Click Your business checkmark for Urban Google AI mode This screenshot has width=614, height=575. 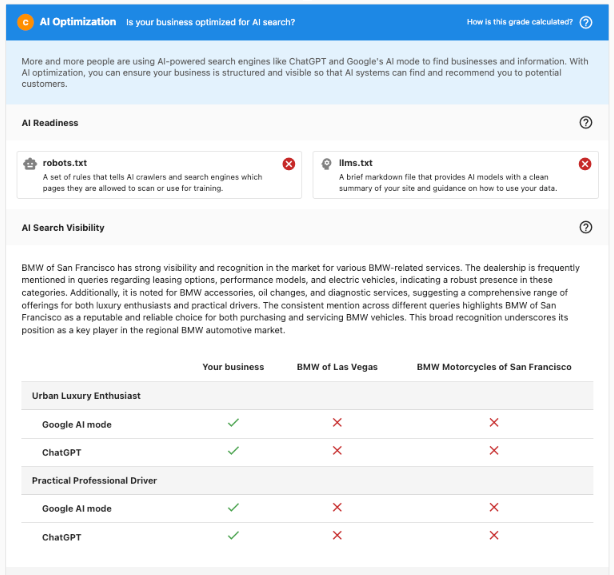pos(233,424)
